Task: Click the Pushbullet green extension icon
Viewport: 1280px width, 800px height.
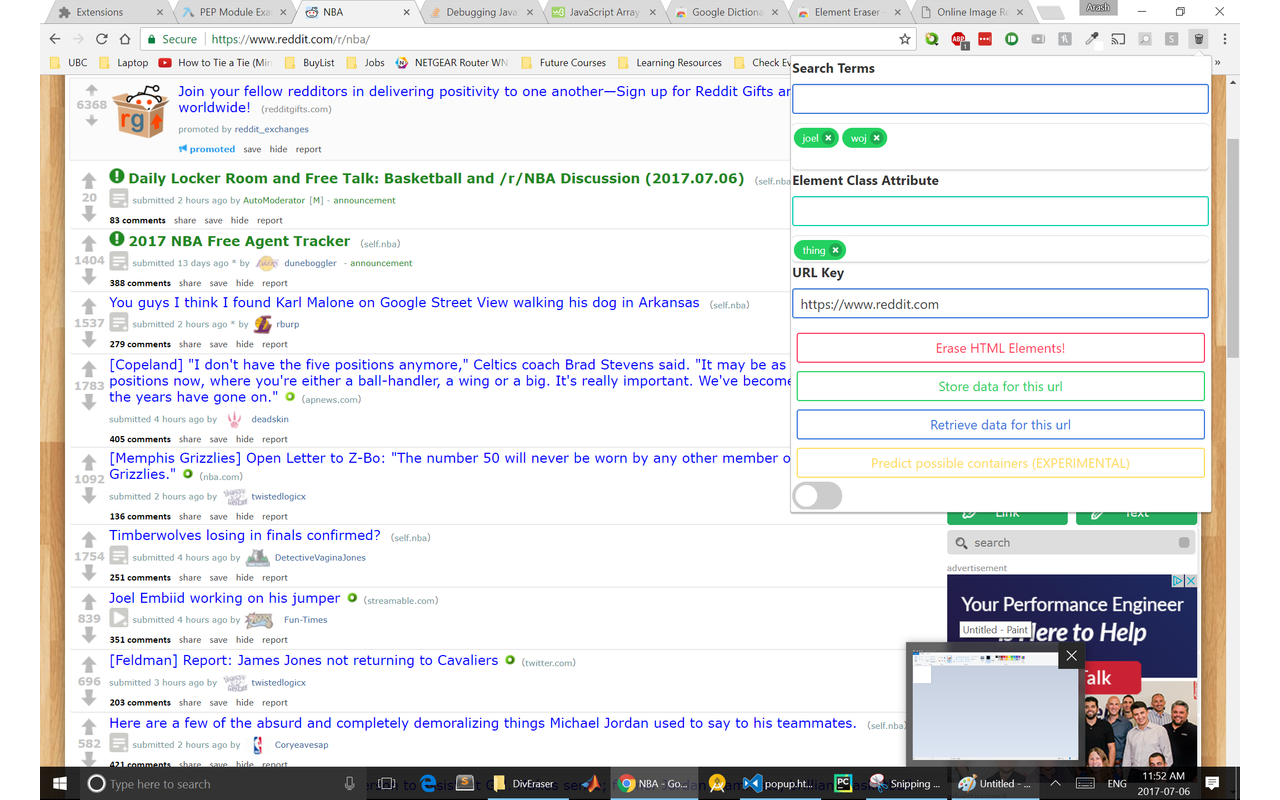Action: point(1011,39)
